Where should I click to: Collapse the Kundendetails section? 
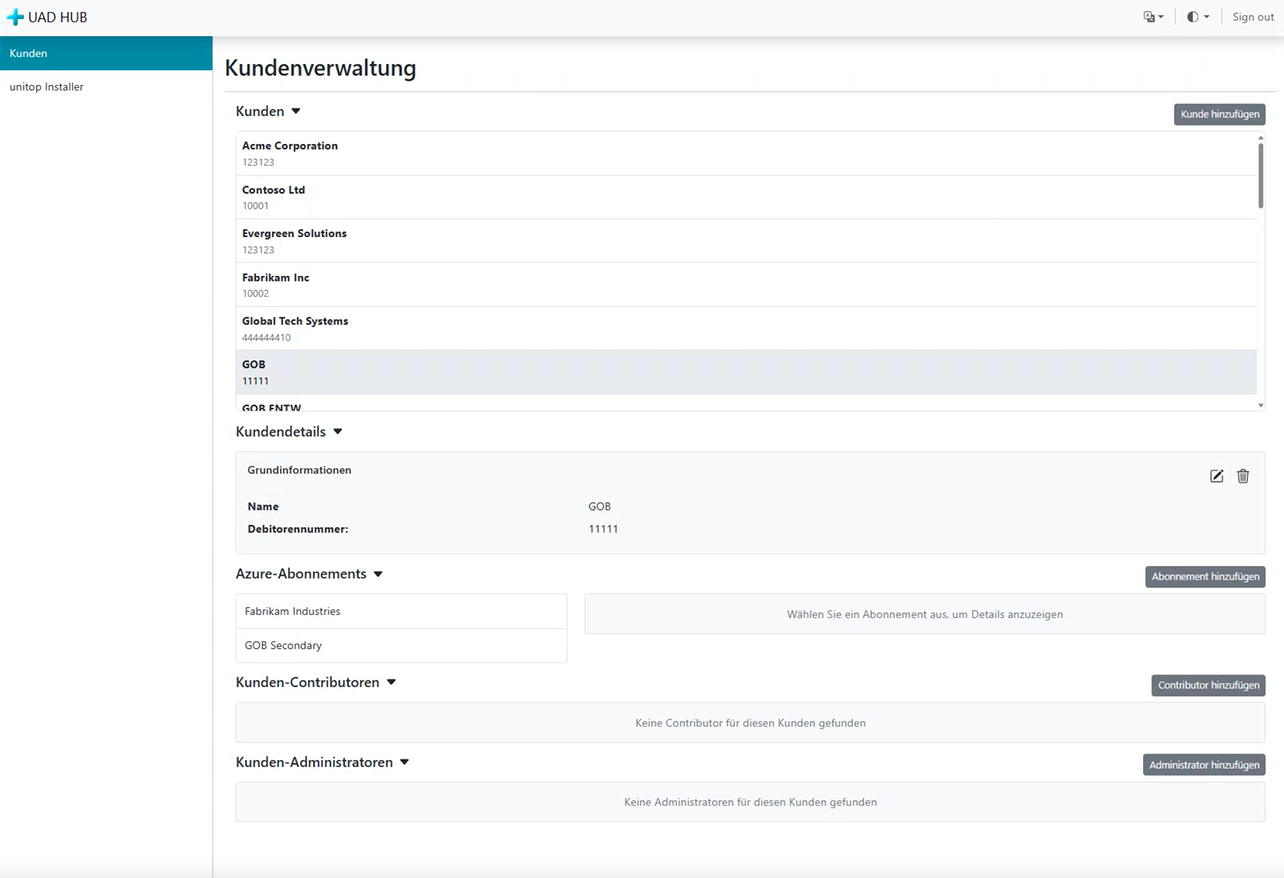[x=337, y=432]
